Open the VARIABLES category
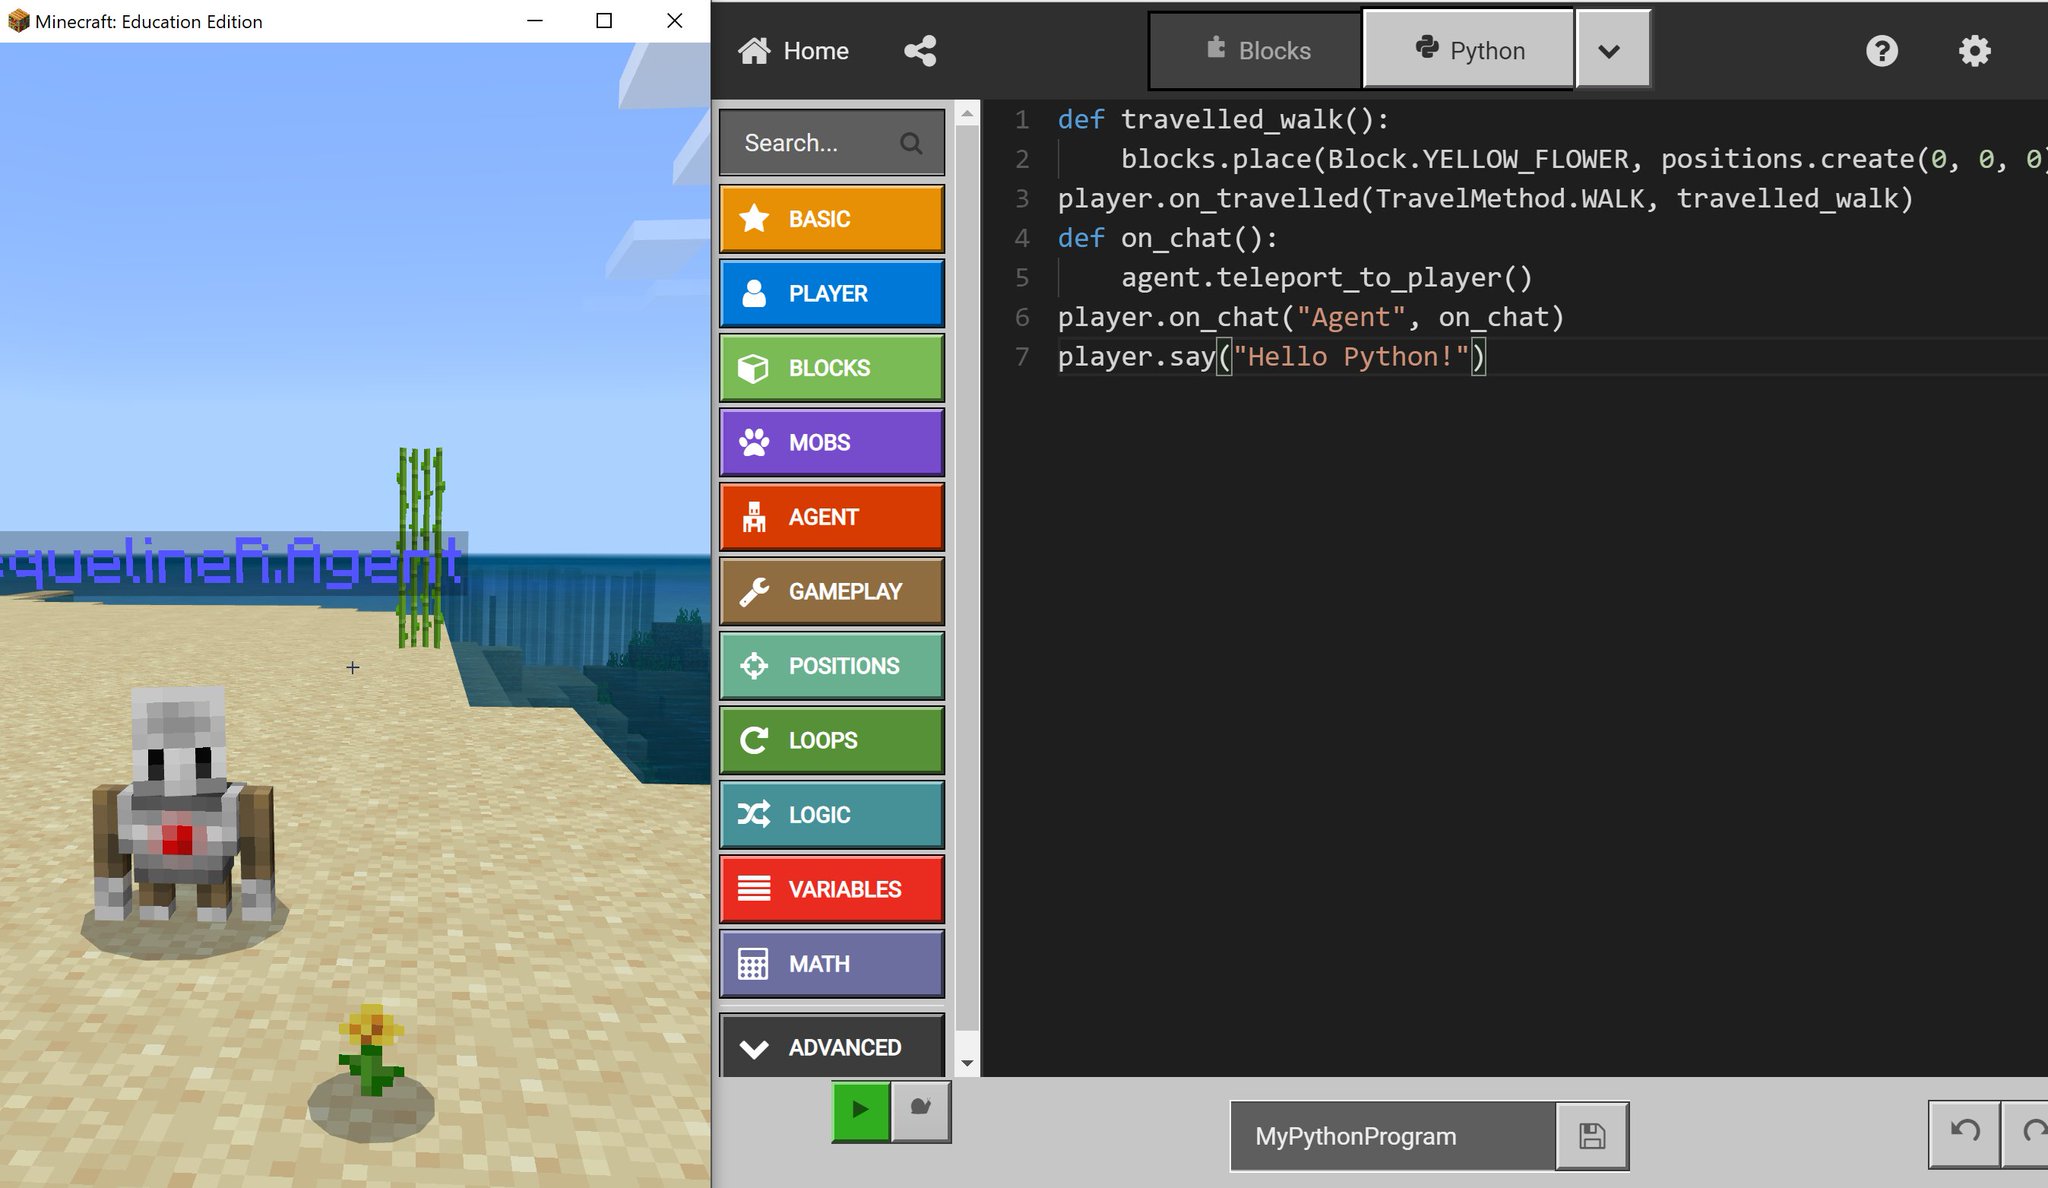This screenshot has height=1188, width=2048. [x=831, y=889]
